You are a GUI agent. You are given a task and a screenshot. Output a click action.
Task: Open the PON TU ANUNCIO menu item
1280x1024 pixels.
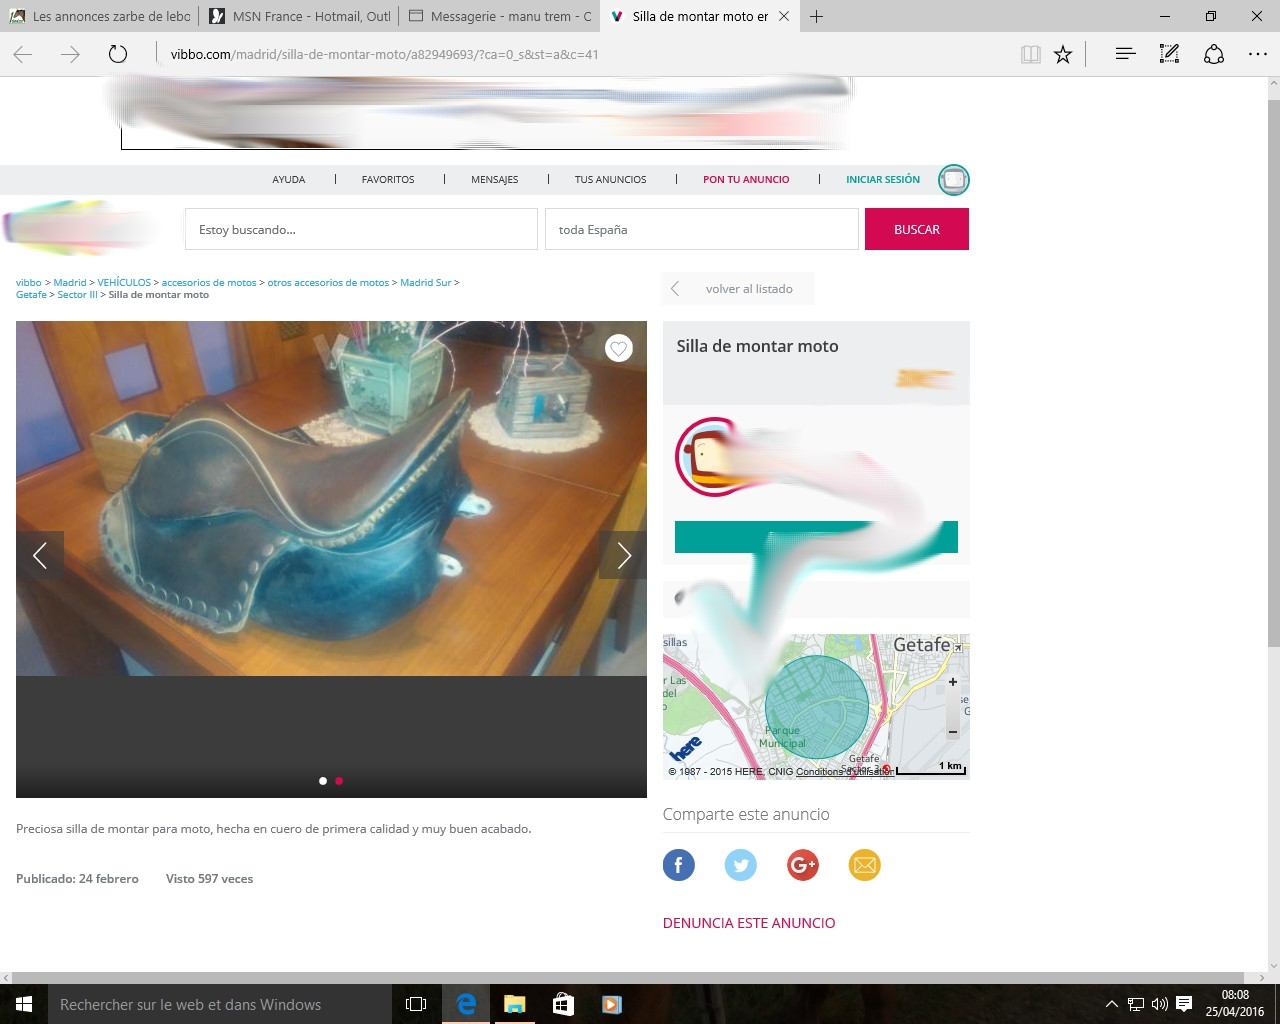coord(746,180)
